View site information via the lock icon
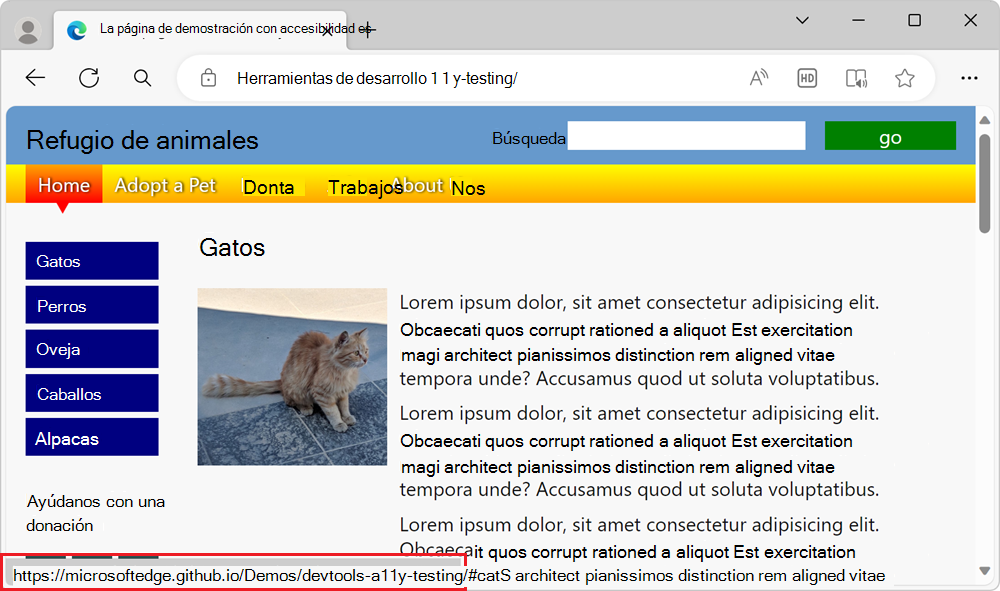This screenshot has width=1000, height=591. point(207,77)
